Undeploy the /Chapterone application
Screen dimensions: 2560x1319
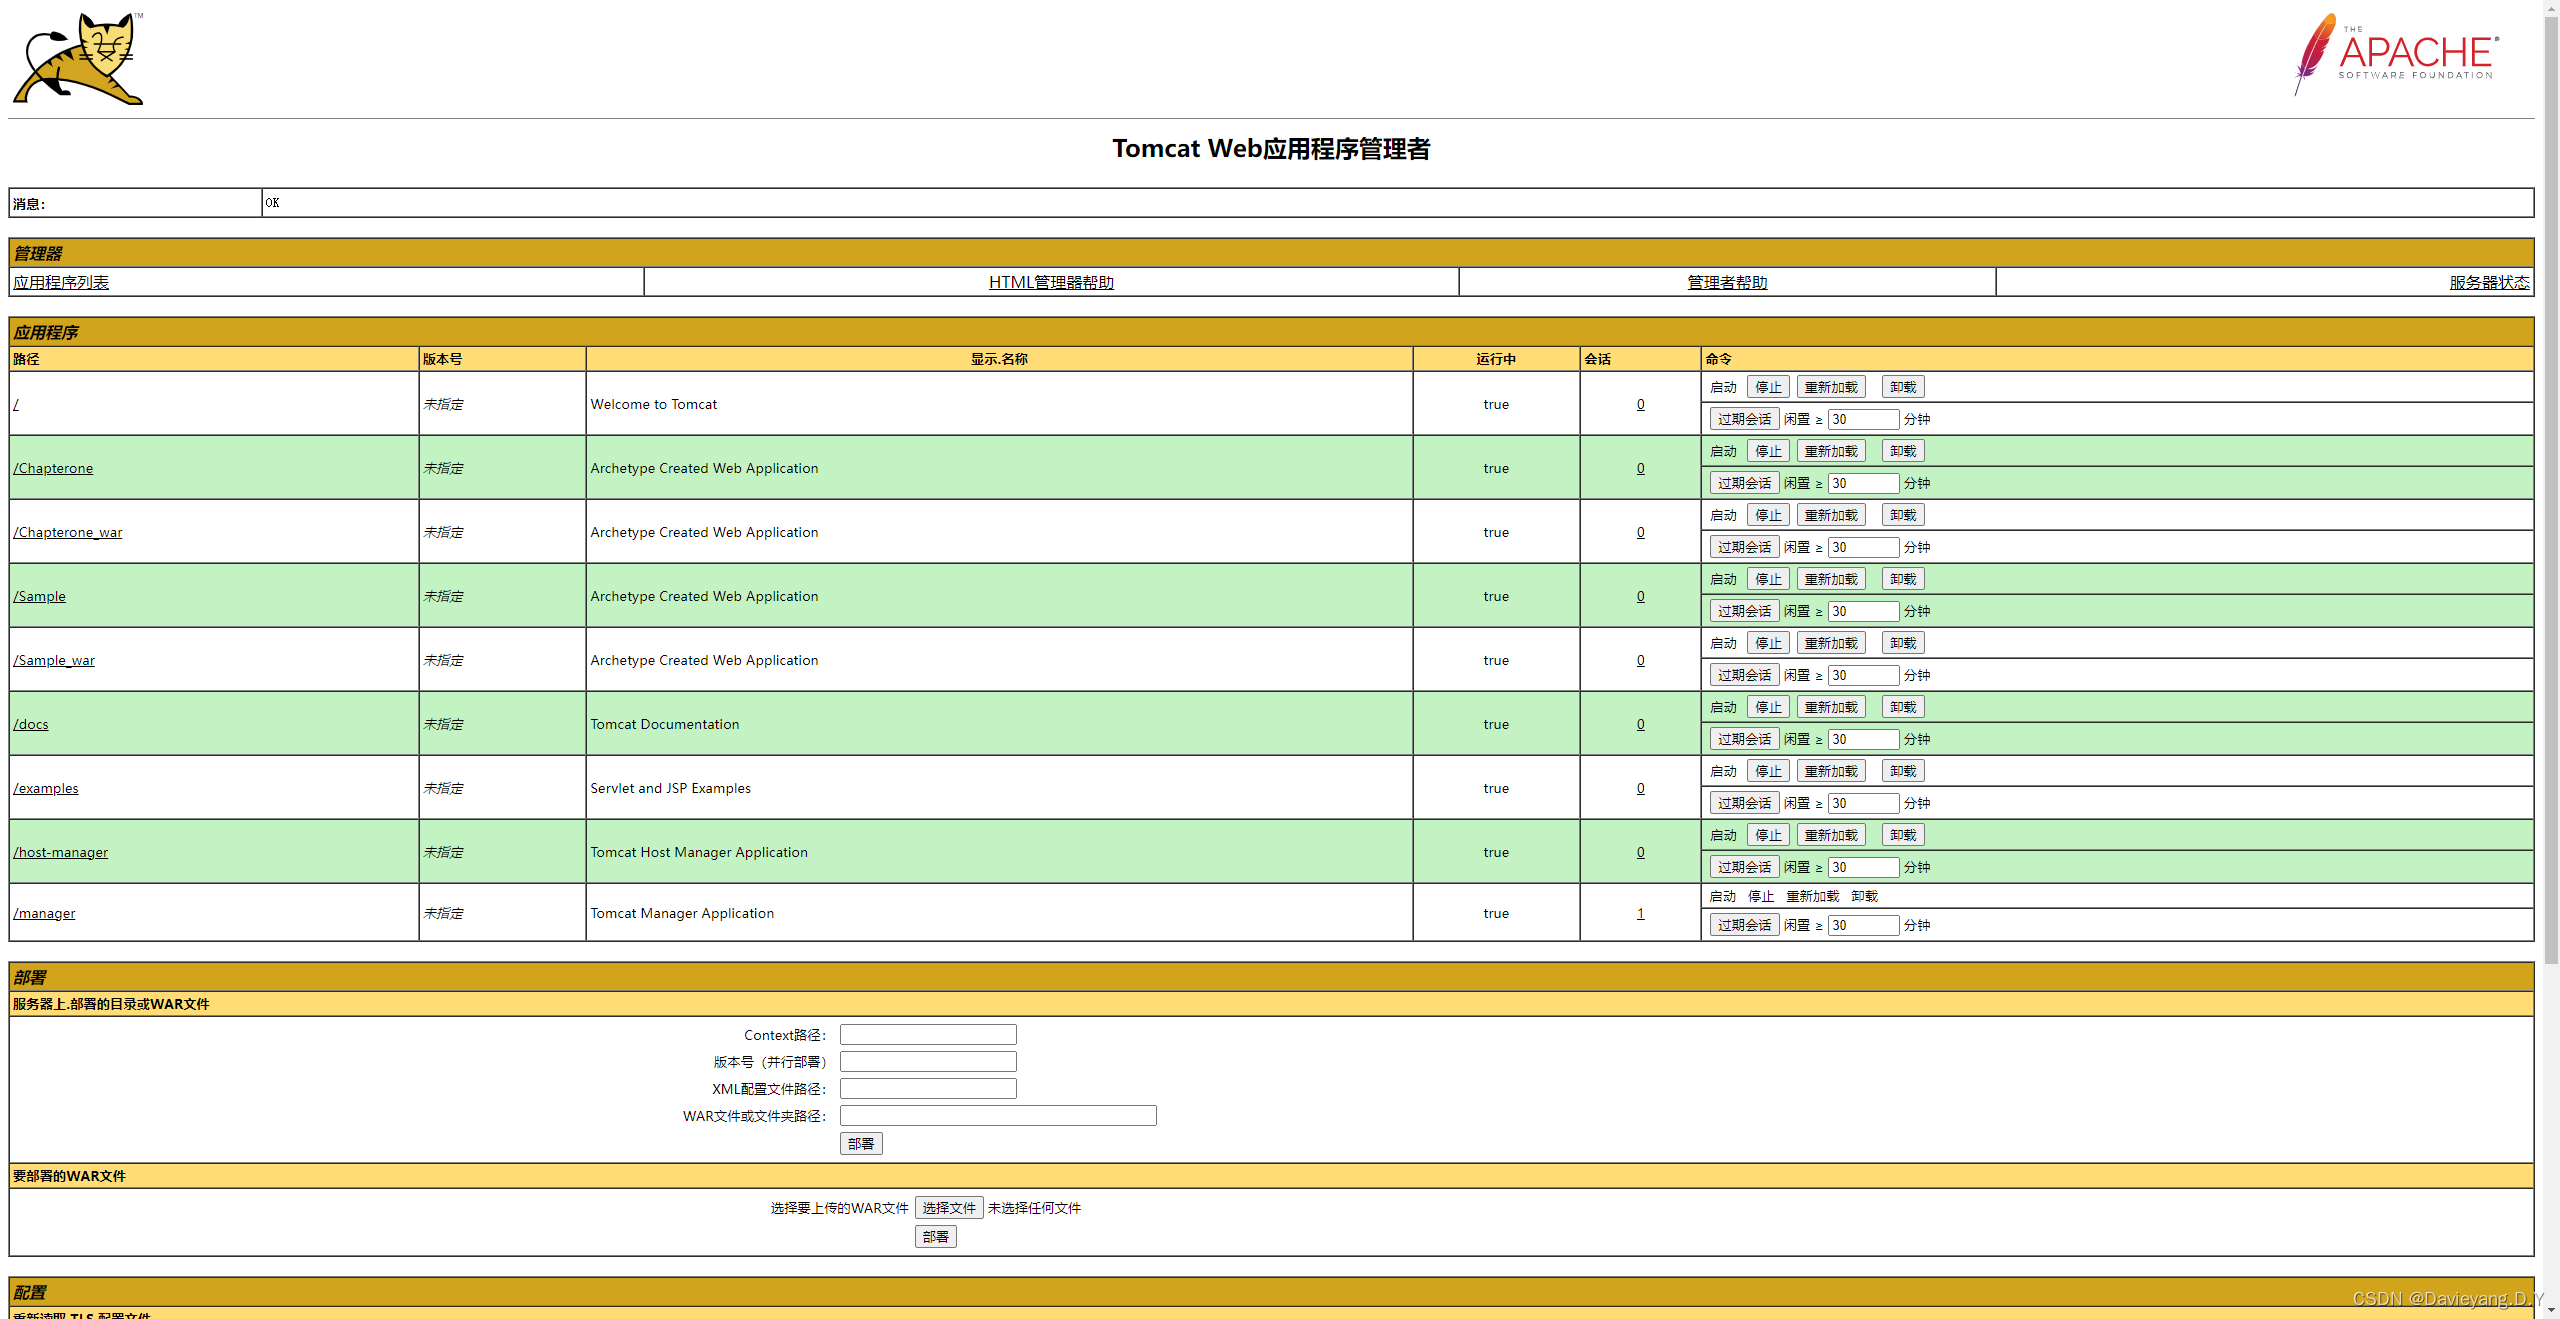pos(1903,451)
